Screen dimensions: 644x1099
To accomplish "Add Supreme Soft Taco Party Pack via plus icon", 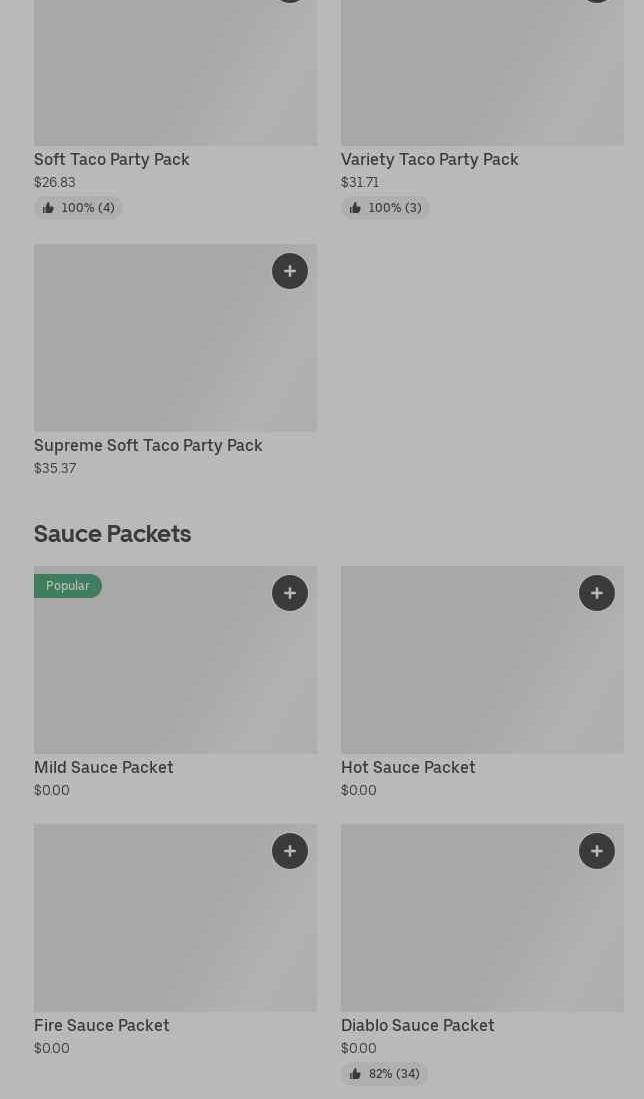I will point(290,271).
